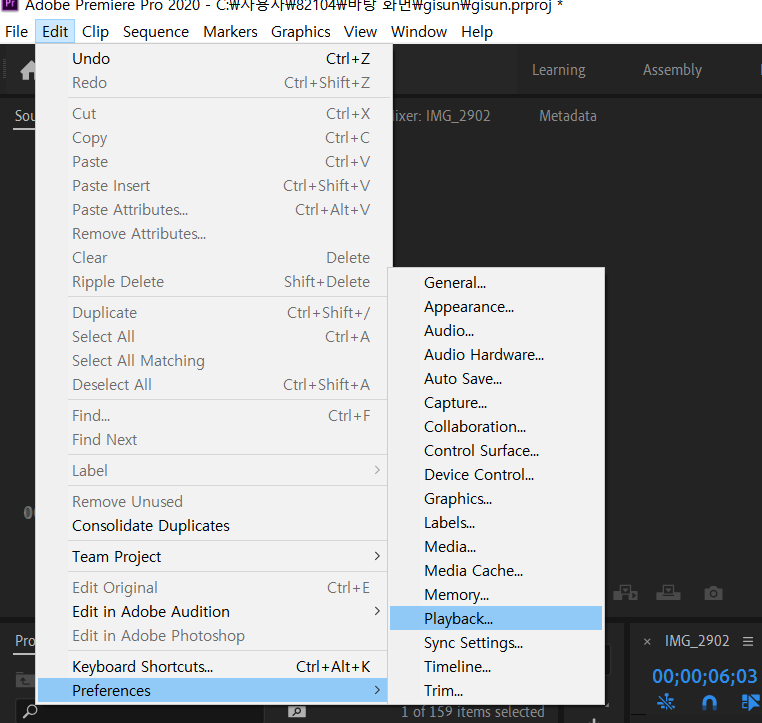Screen dimensions: 762x723
Task: Open Media Cache preferences
Action: [496, 570]
